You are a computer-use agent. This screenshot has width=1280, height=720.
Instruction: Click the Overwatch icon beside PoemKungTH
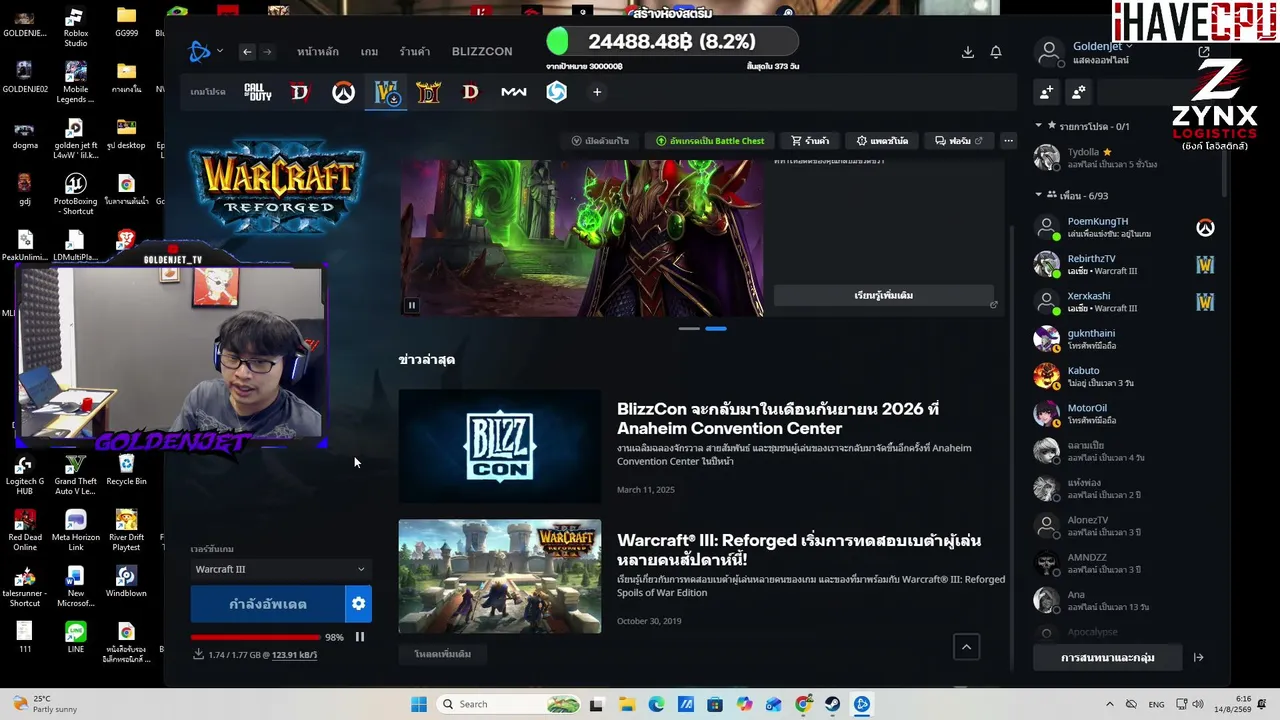(1205, 228)
